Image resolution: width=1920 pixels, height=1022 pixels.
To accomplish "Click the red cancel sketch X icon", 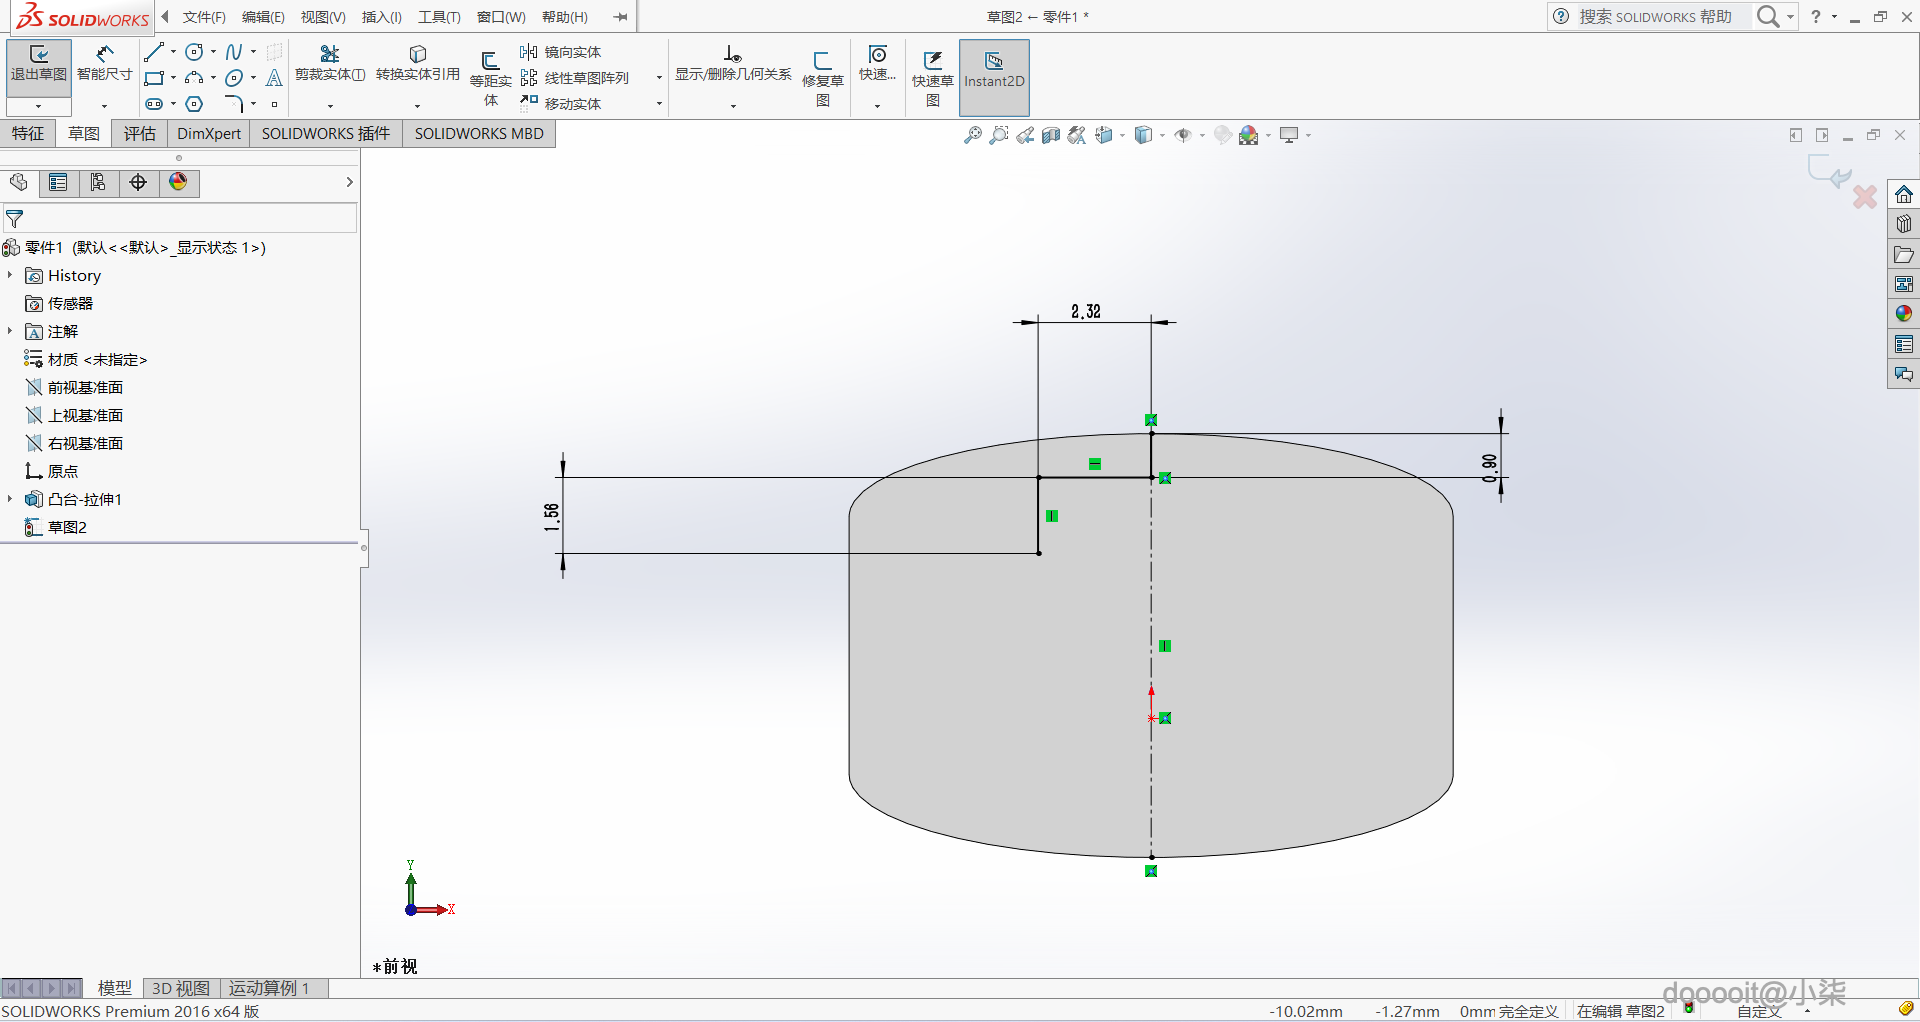I will (x=1864, y=197).
